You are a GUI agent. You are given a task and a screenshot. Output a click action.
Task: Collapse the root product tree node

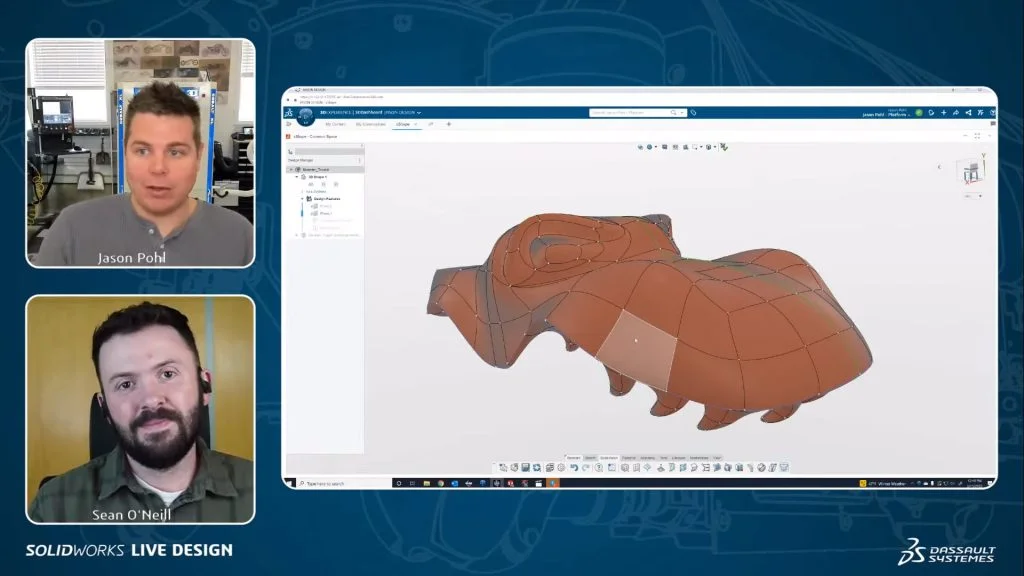(291, 170)
